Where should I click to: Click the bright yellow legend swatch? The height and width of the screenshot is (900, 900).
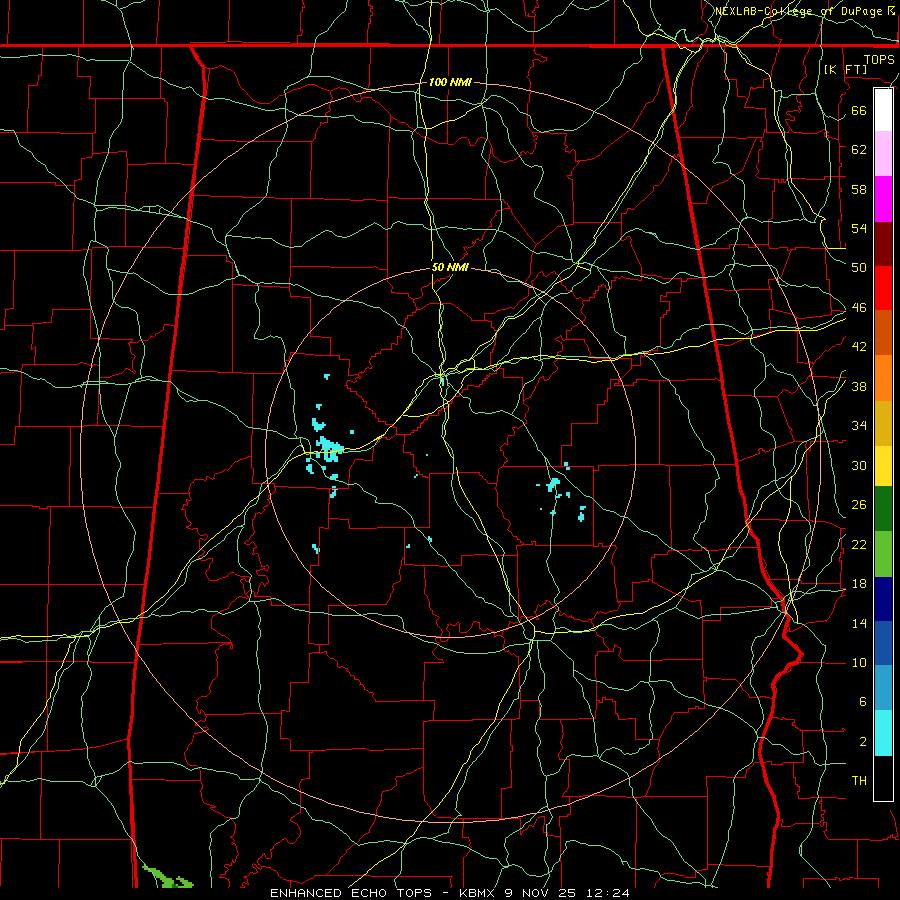(883, 466)
